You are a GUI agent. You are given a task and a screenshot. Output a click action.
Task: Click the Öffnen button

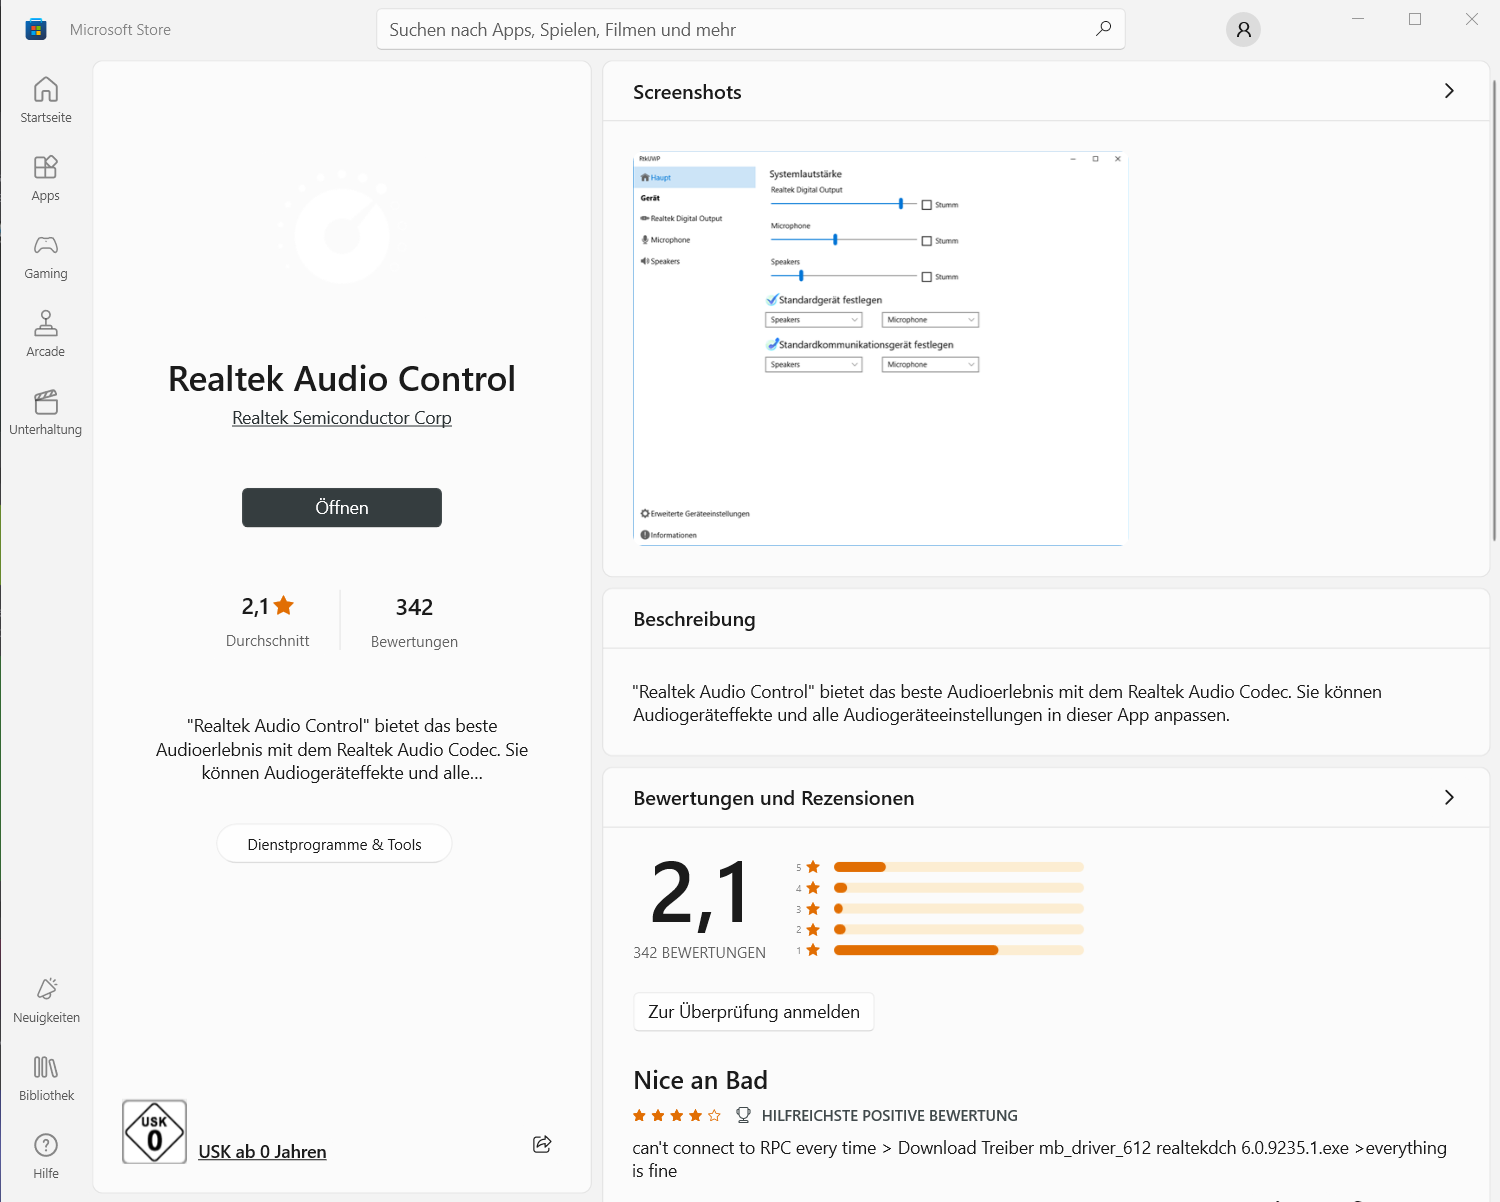coord(342,507)
